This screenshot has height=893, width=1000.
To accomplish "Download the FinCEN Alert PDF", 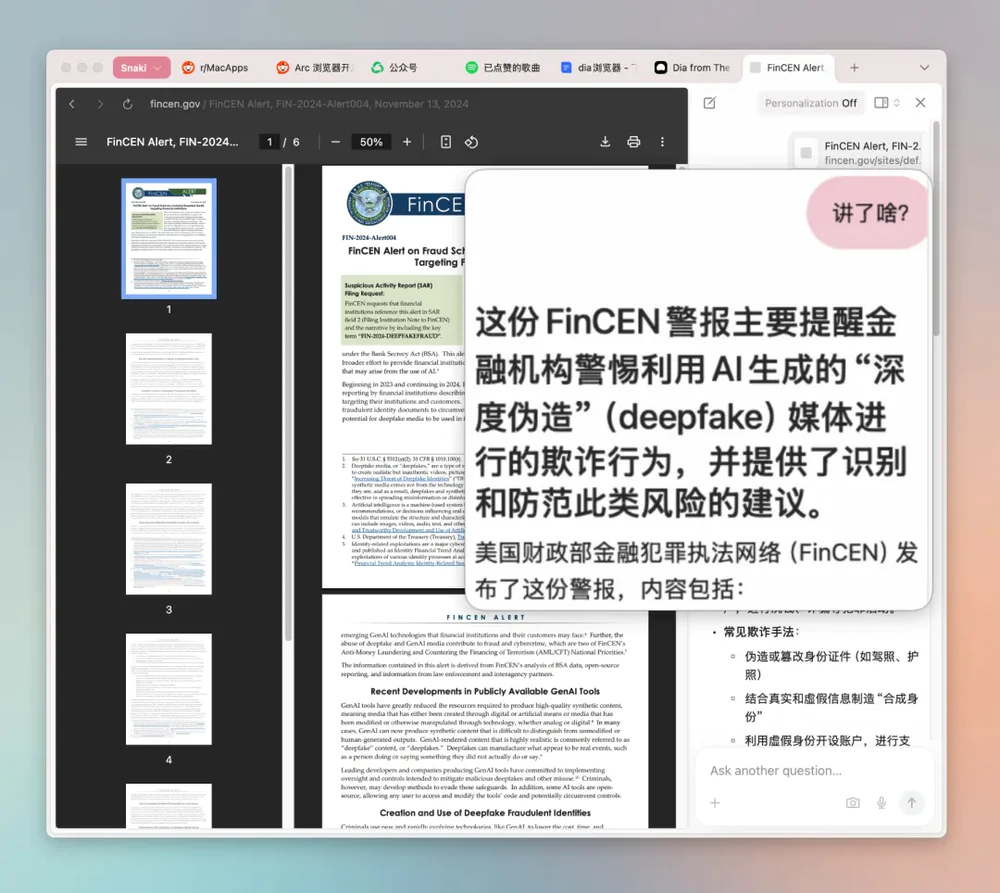I will (604, 142).
